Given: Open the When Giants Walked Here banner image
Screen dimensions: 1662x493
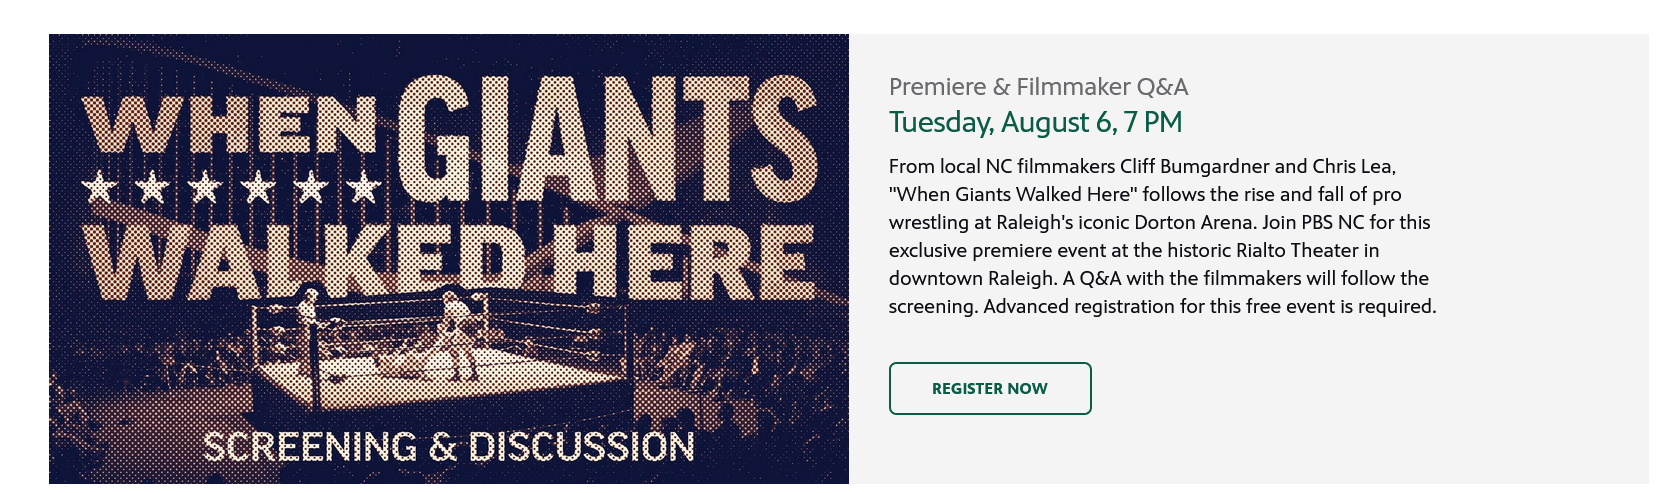Looking at the screenshot, I should [x=448, y=258].
